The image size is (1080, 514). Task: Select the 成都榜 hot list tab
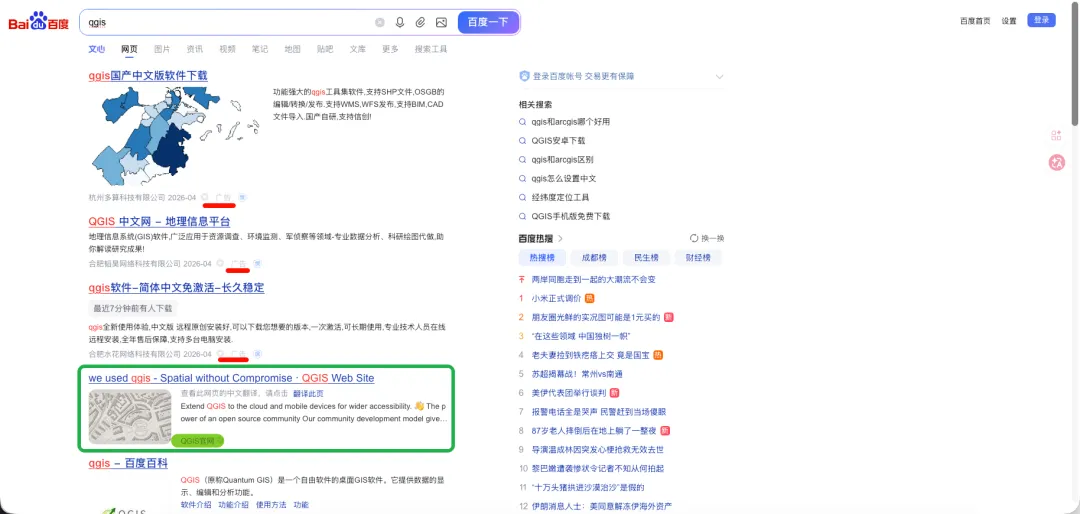(x=594, y=258)
